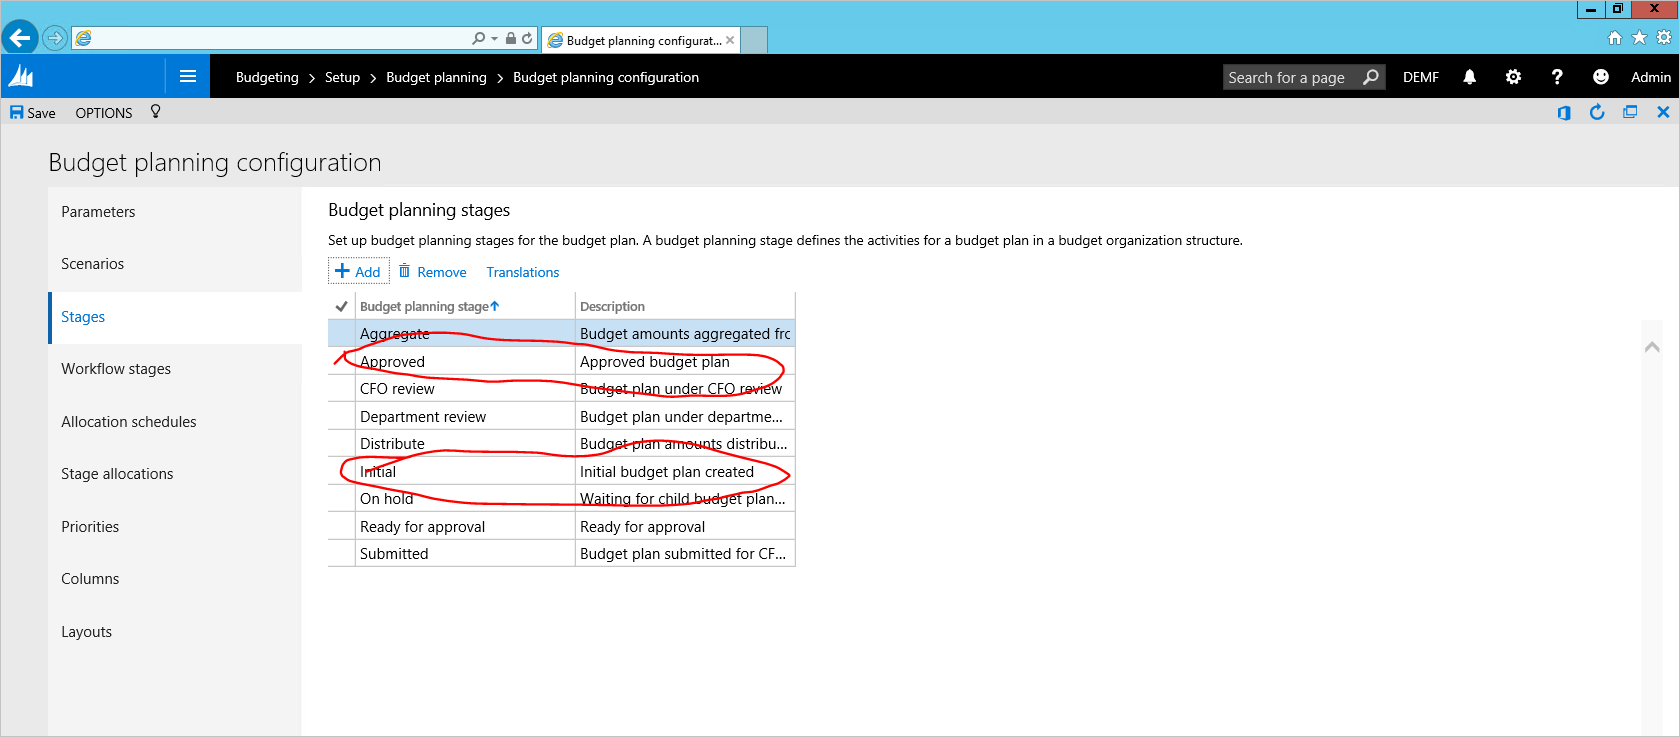Close the Budget planning configuration browser tab
Viewport: 1680px width, 737px height.
coord(730,40)
